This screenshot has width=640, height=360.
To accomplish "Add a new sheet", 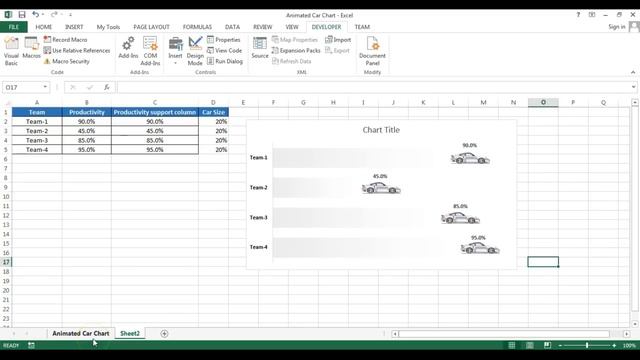I will point(164,334).
